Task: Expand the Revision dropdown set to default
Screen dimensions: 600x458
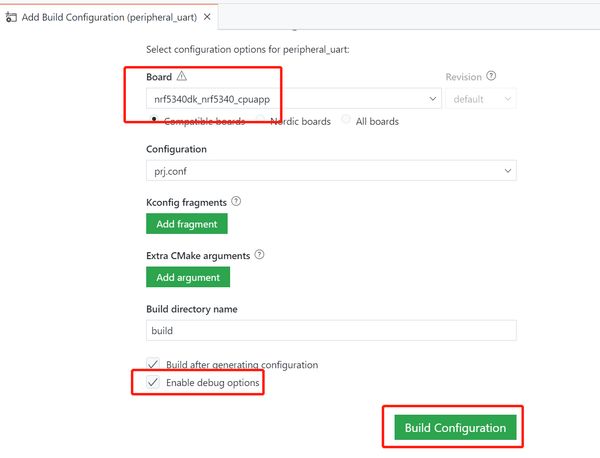Action: tap(481, 99)
